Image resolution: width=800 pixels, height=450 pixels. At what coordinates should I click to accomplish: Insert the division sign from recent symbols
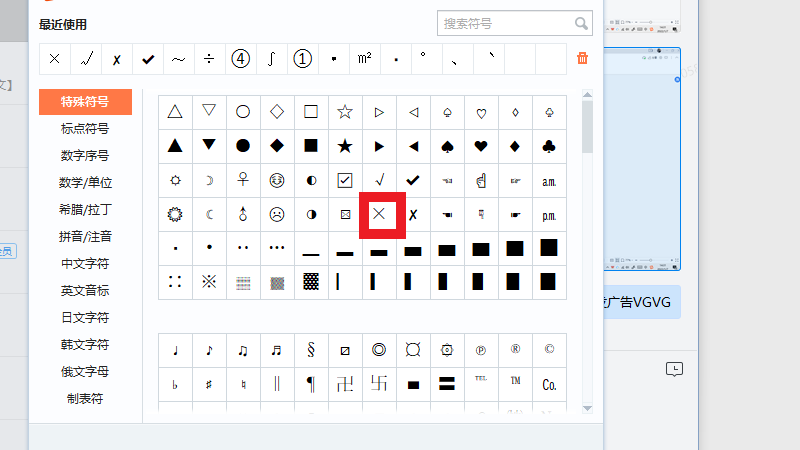pos(209,59)
